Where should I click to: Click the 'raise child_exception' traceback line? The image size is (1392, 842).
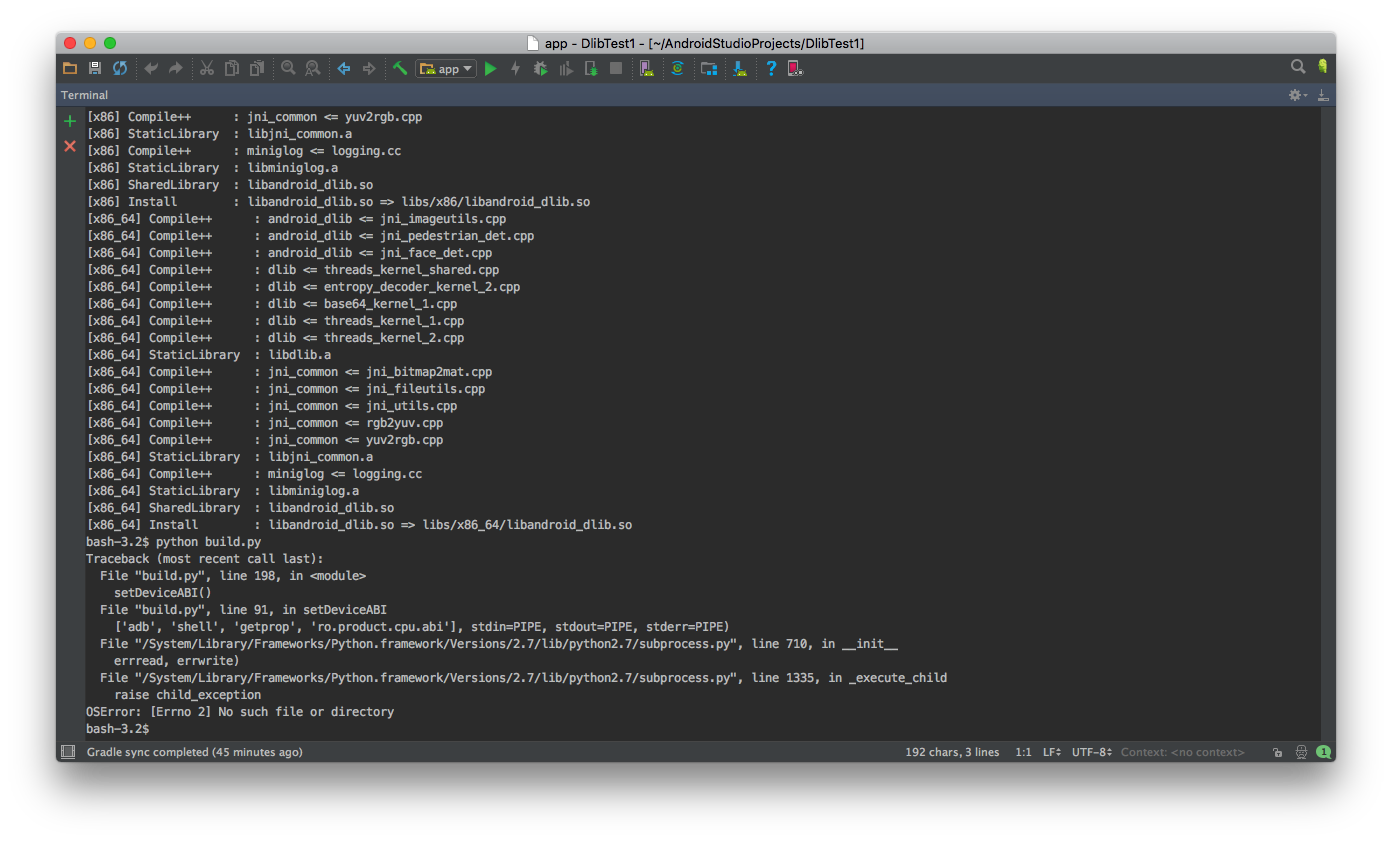click(x=188, y=695)
